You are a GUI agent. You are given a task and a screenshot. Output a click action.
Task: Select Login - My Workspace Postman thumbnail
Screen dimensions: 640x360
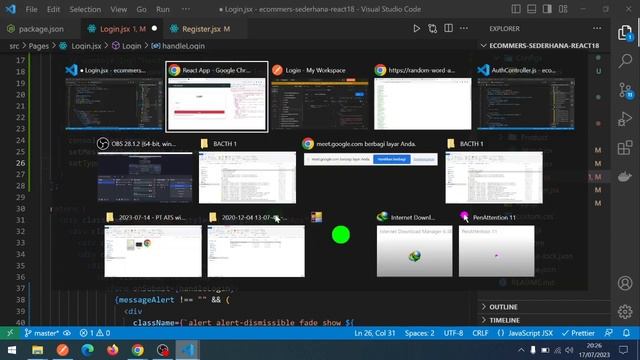point(320,97)
